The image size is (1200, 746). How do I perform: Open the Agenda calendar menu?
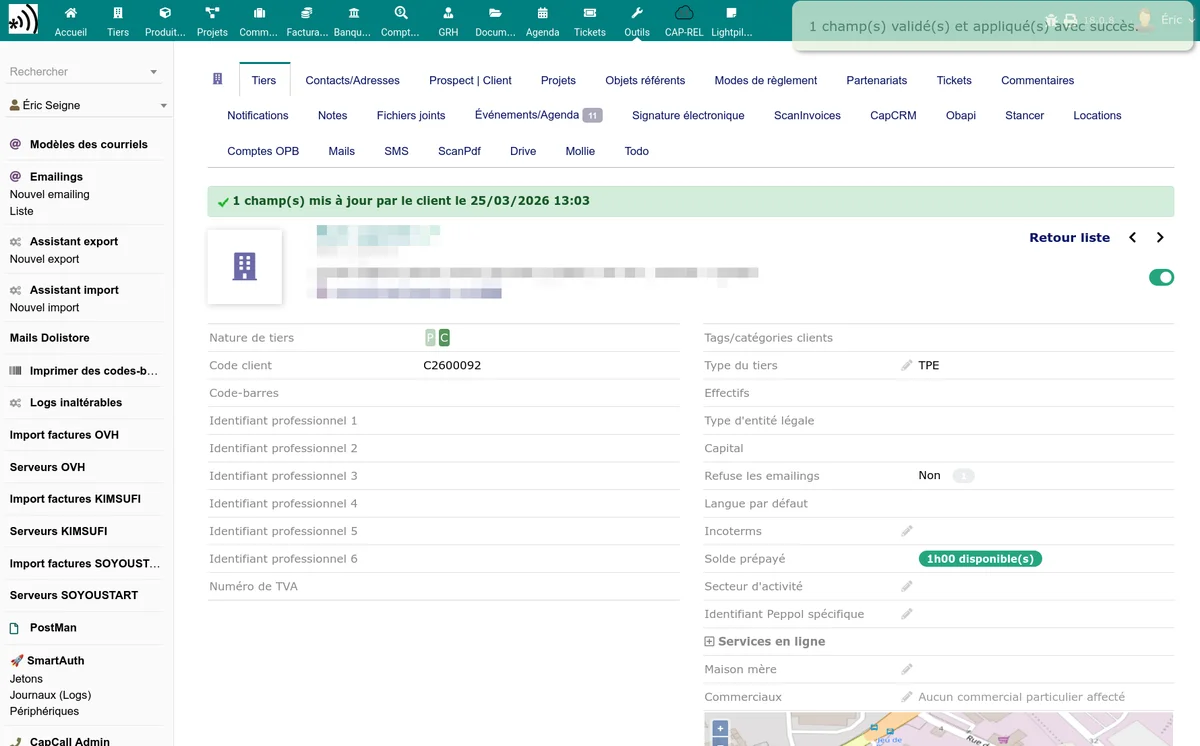pyautogui.click(x=543, y=21)
